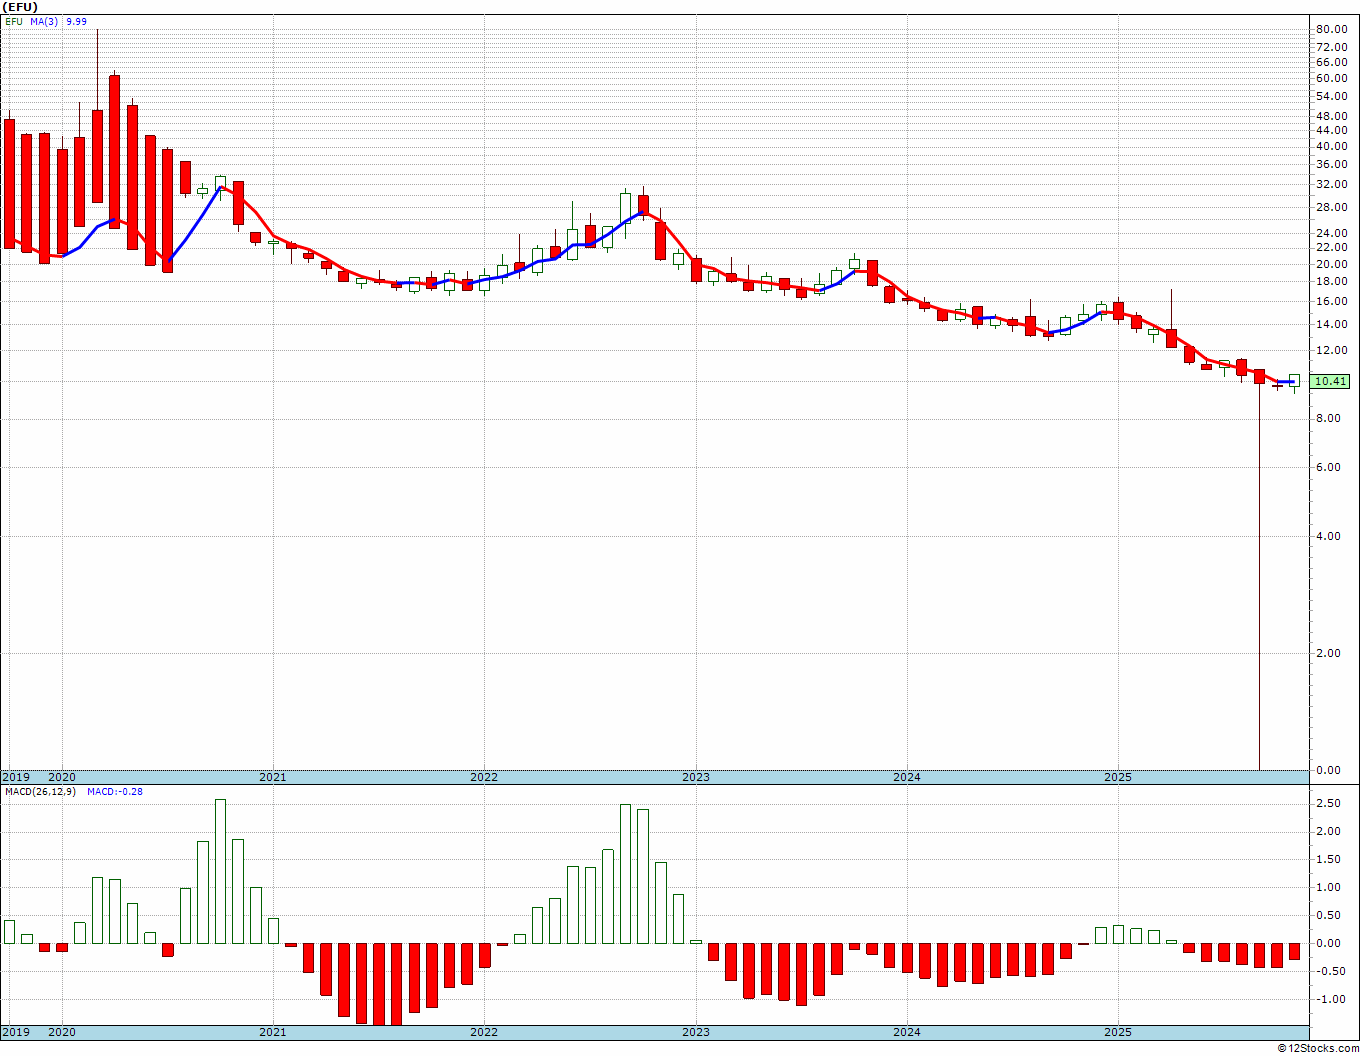This screenshot has width=1360, height=1056.
Task: Click the 4.00 price axis label
Action: click(x=1328, y=537)
